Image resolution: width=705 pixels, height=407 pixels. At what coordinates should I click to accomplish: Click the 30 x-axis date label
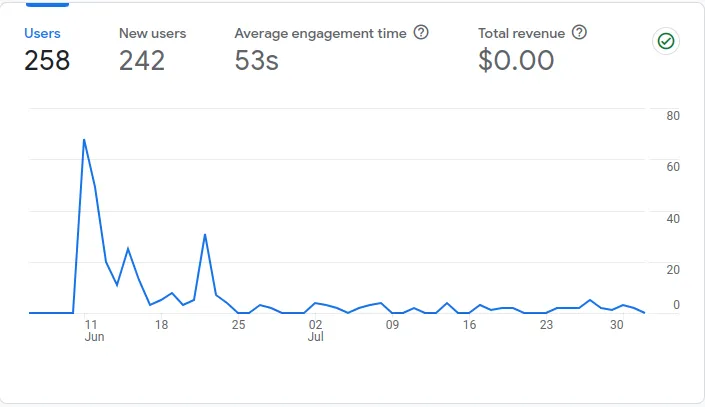pyautogui.click(x=617, y=325)
